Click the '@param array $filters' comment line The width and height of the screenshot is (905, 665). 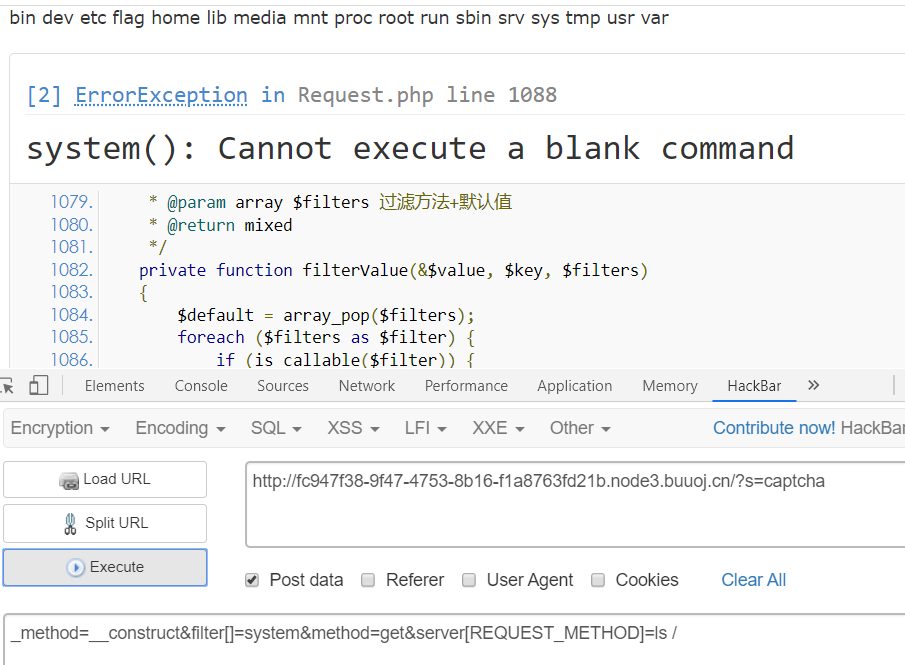click(330, 202)
